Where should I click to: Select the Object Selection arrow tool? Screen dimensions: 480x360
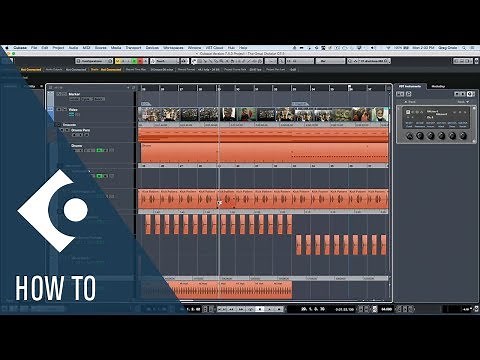[194, 61]
